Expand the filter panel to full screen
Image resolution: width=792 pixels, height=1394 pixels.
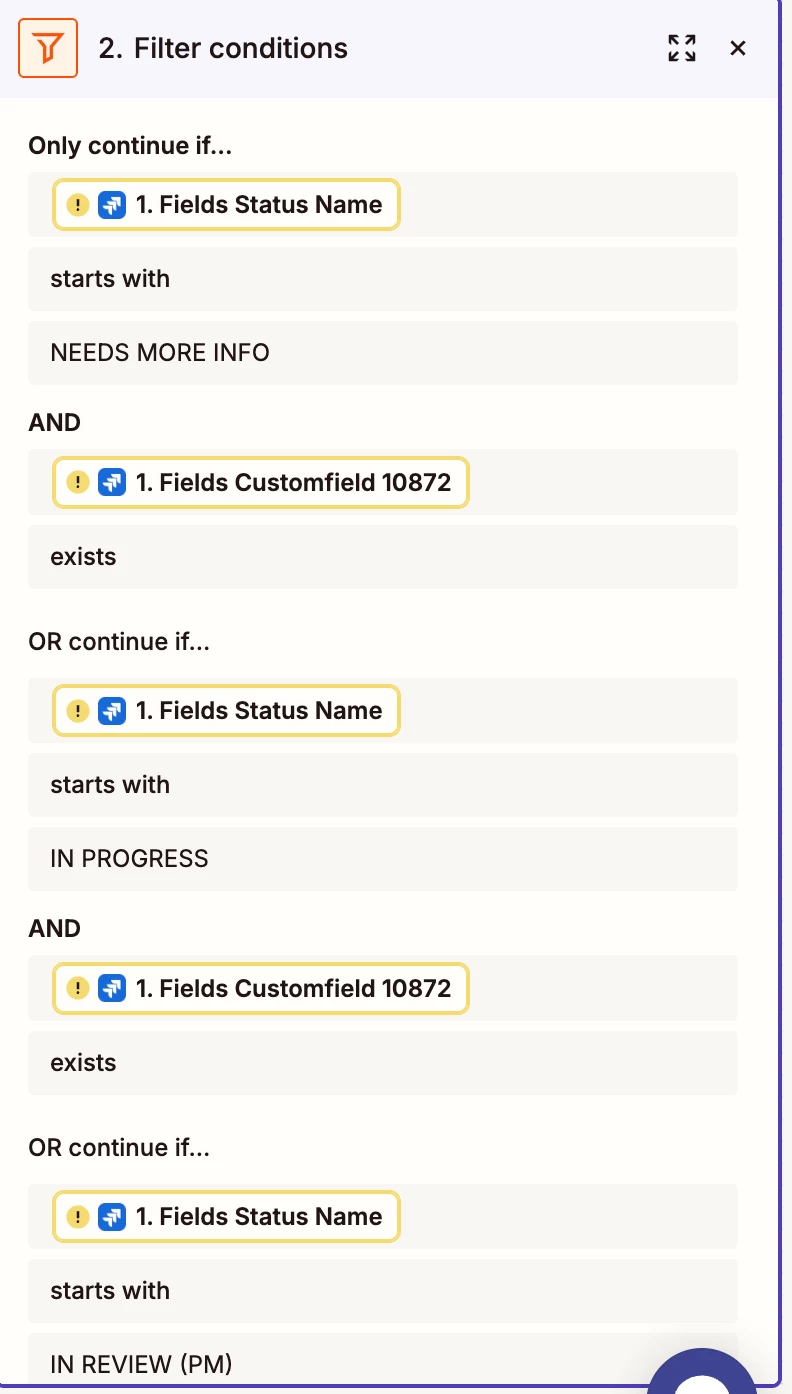pyautogui.click(x=682, y=48)
